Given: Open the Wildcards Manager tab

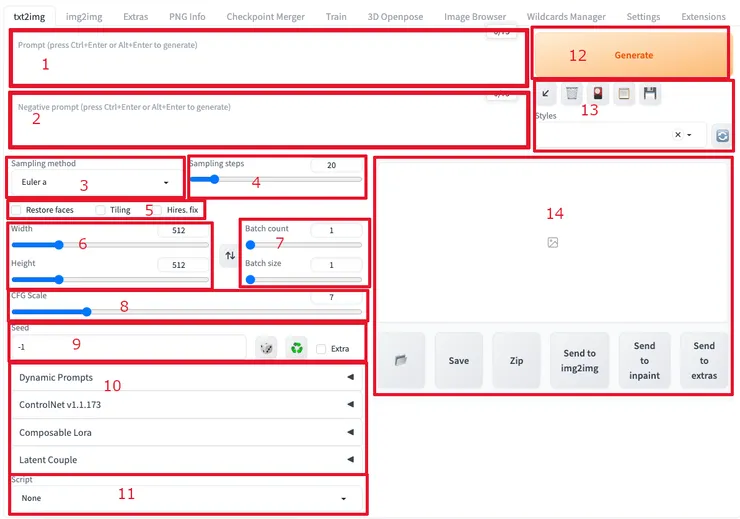Looking at the screenshot, I should tap(566, 17).
